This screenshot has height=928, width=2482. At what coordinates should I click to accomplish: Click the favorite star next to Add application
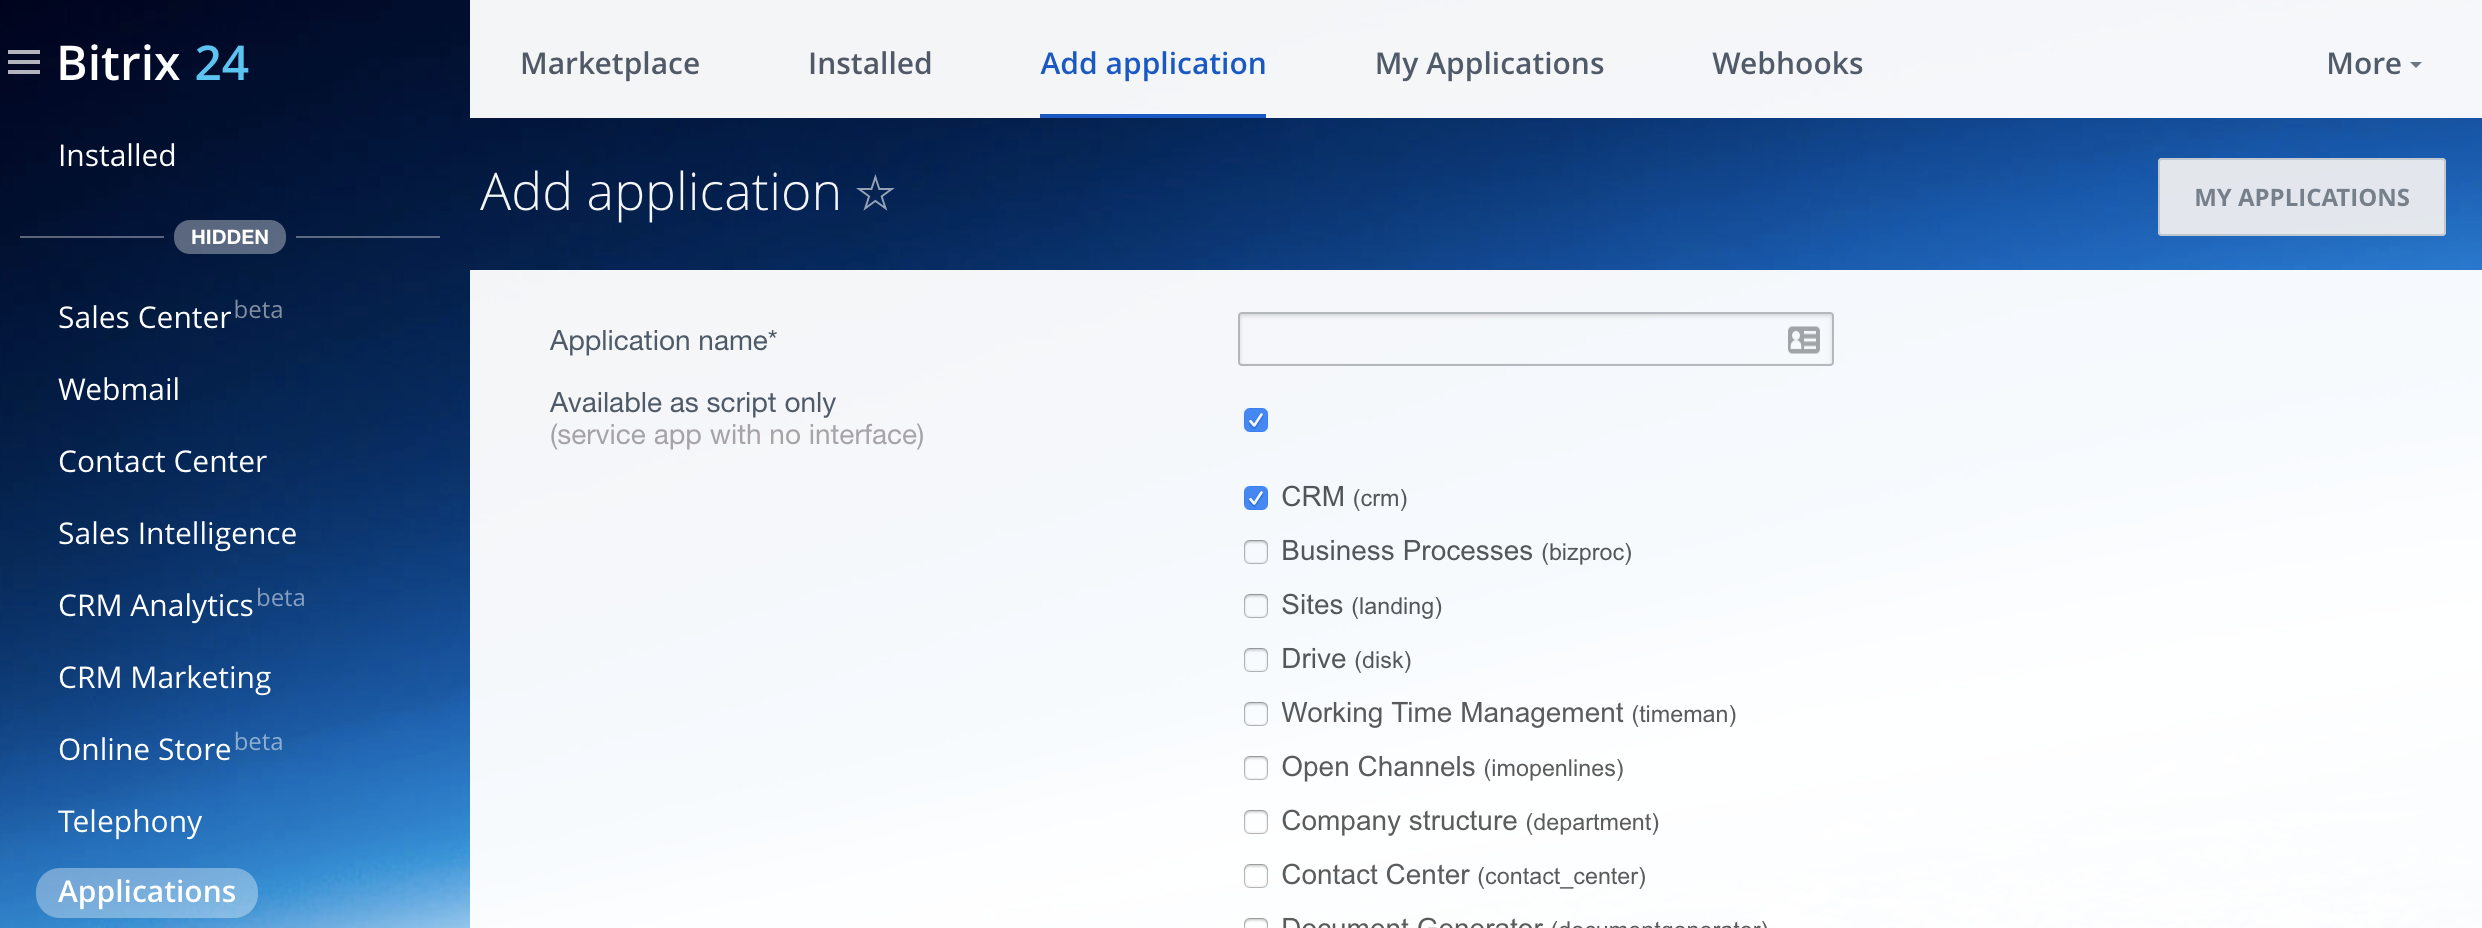875,193
